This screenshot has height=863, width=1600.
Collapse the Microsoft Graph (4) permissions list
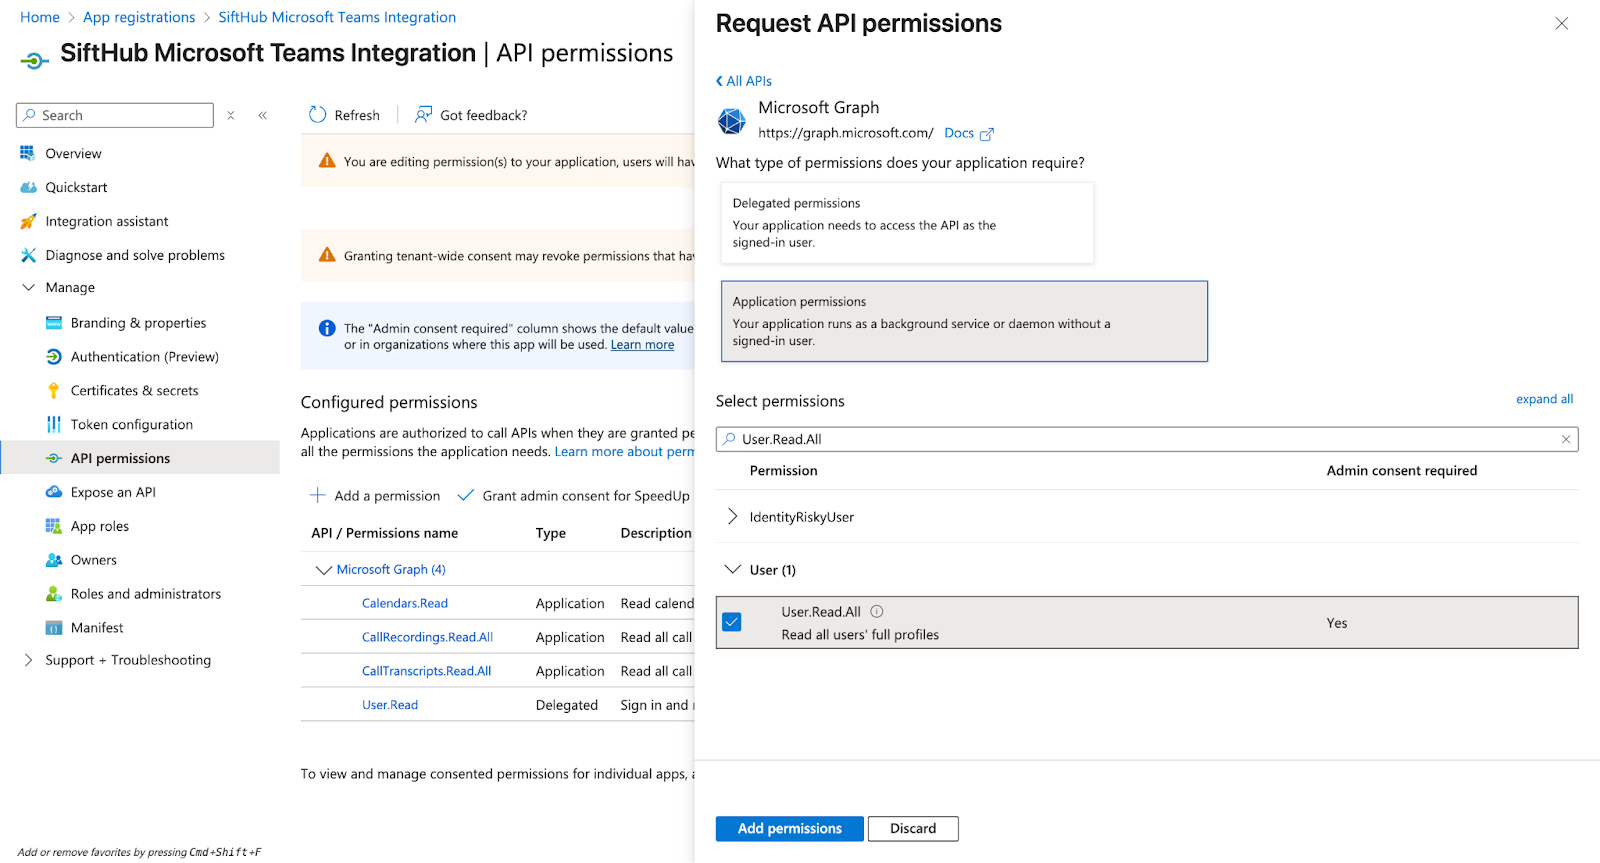pos(323,570)
